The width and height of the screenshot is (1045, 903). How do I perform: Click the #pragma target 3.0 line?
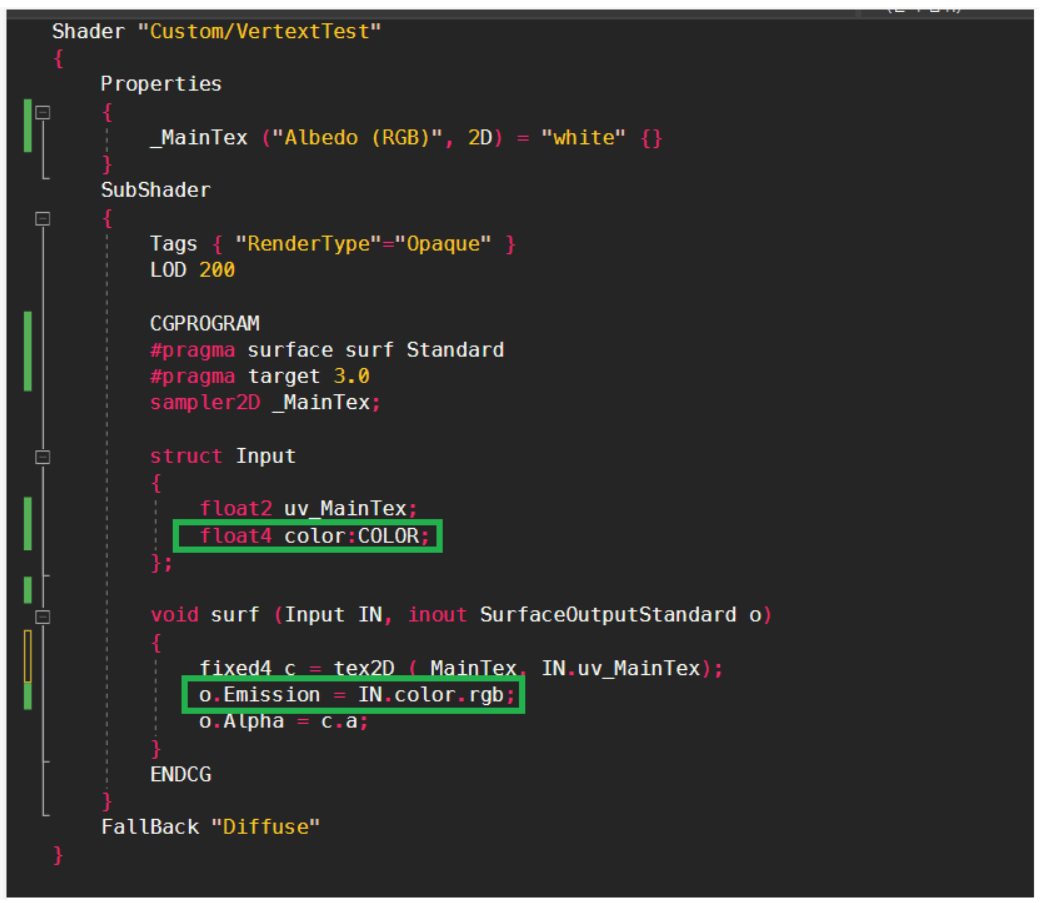pyautogui.click(x=259, y=377)
